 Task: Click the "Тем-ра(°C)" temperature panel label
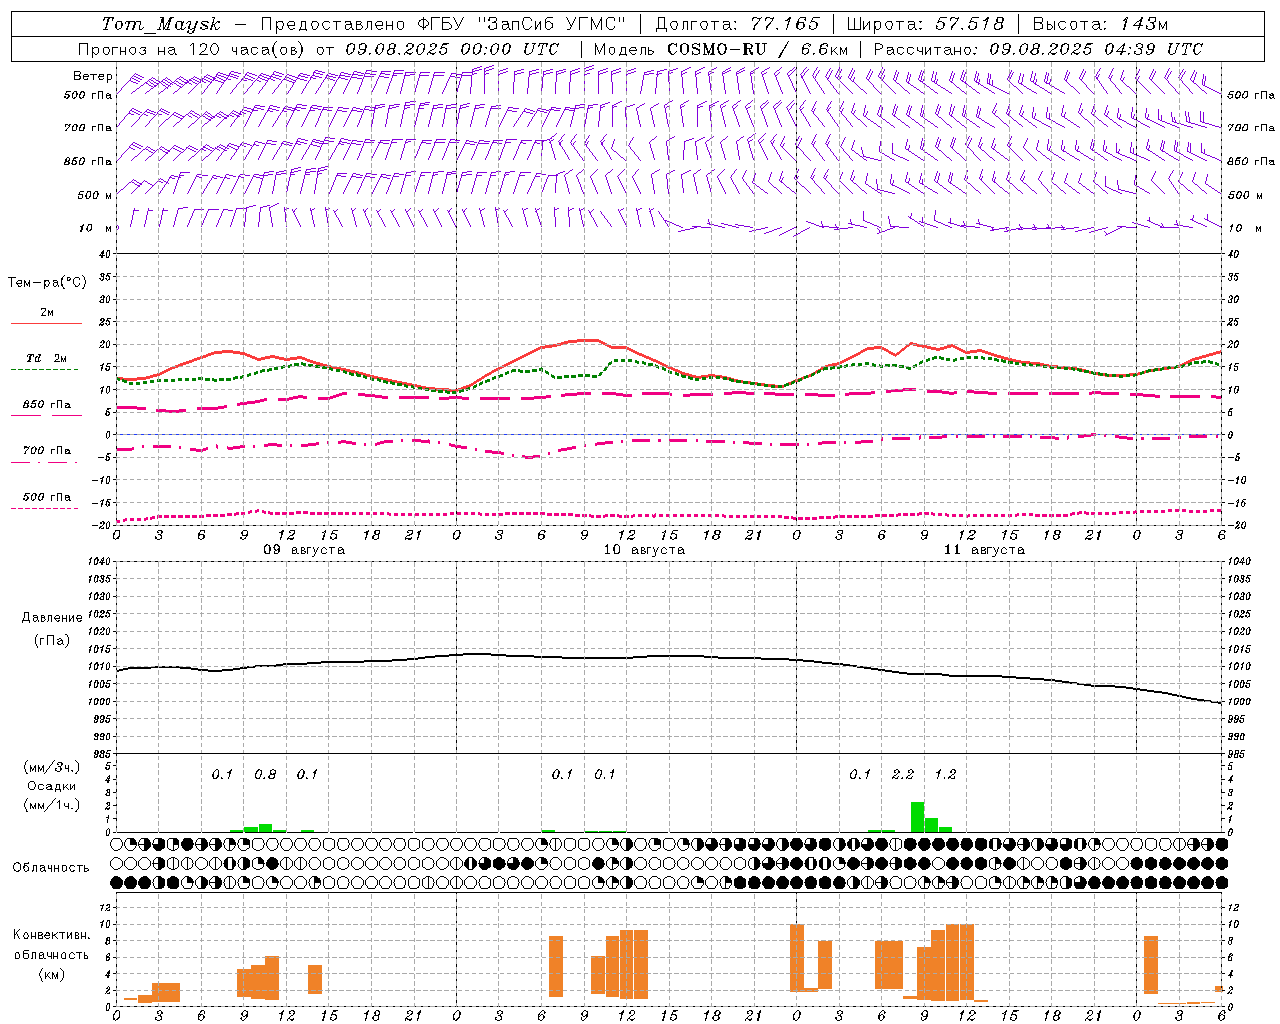point(47,283)
